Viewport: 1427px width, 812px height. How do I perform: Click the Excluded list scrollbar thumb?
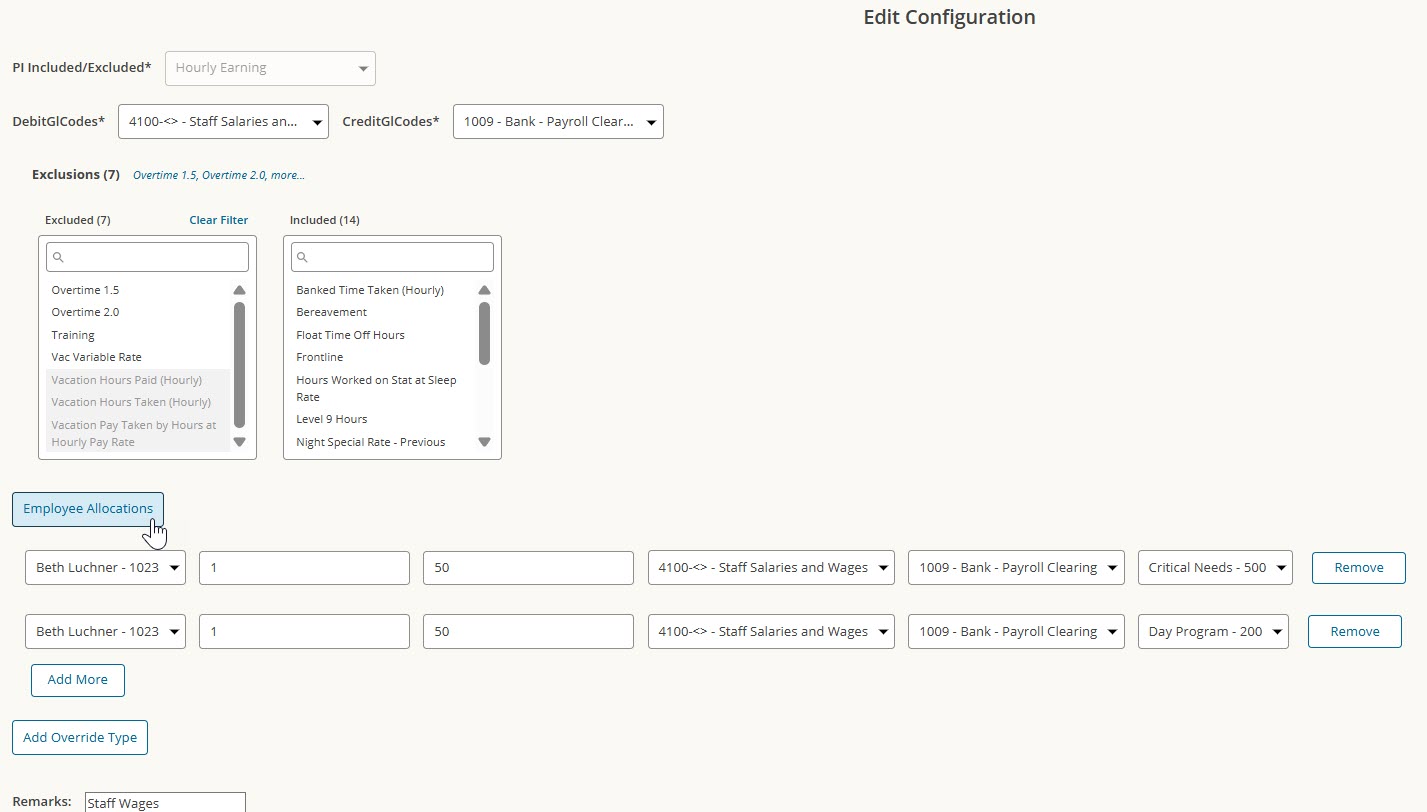point(239,365)
